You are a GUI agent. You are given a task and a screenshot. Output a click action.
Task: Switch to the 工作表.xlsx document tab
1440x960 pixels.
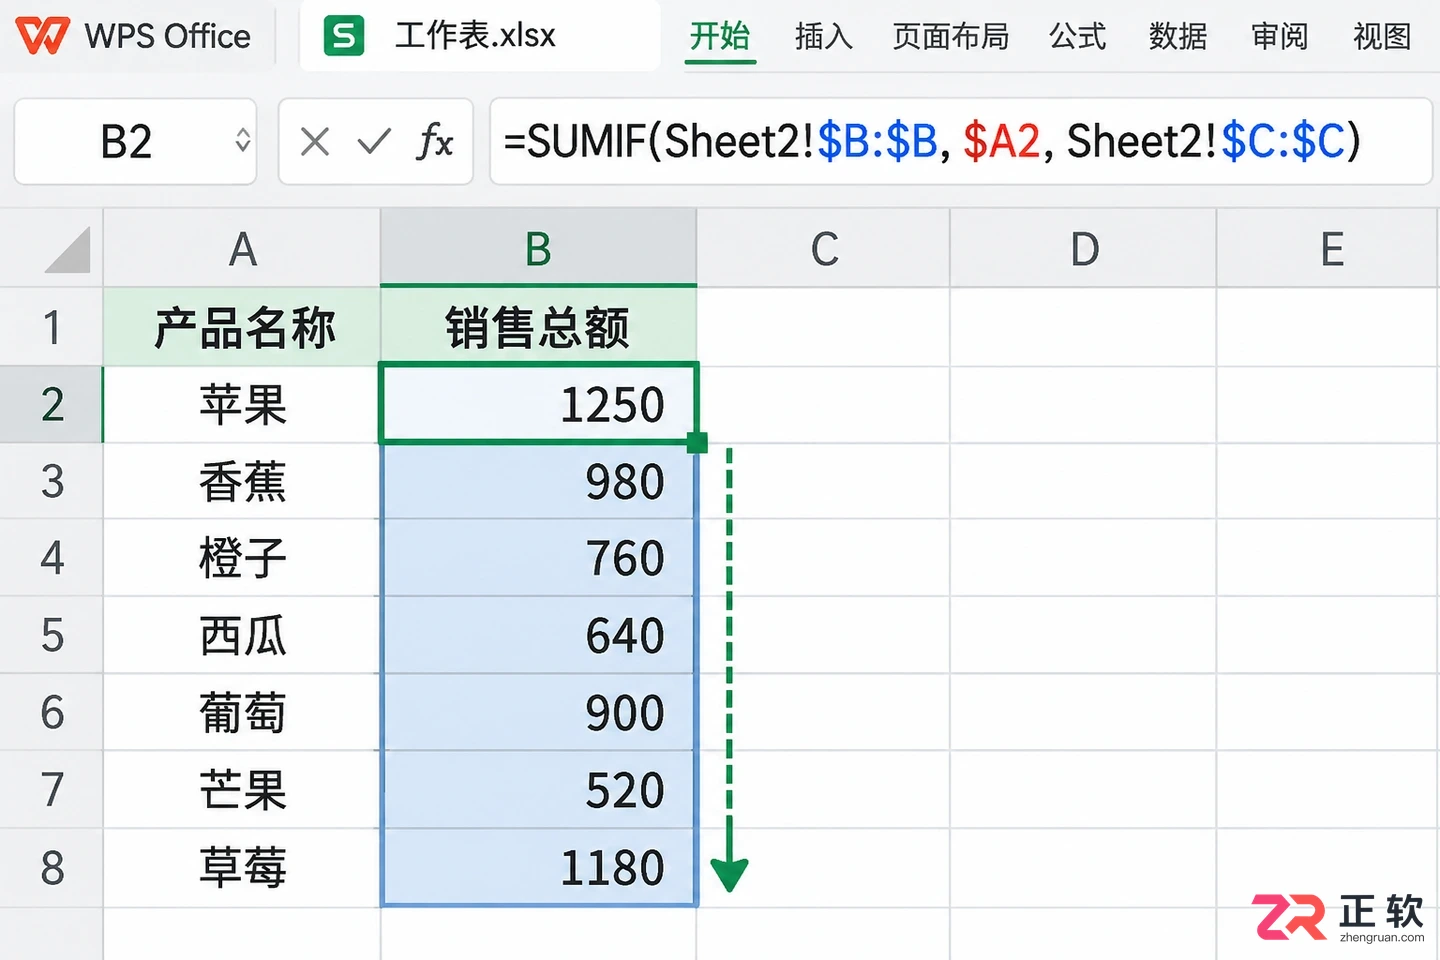pos(480,36)
